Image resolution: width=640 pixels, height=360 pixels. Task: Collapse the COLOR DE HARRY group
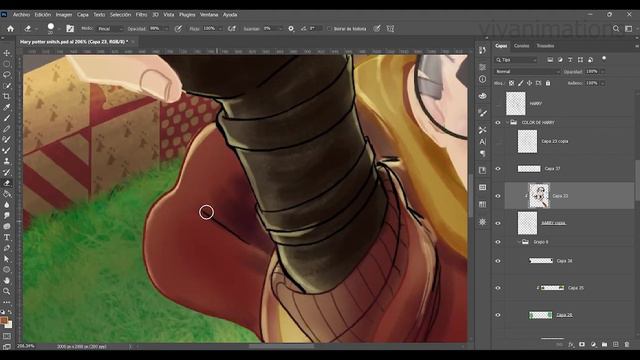click(x=507, y=122)
